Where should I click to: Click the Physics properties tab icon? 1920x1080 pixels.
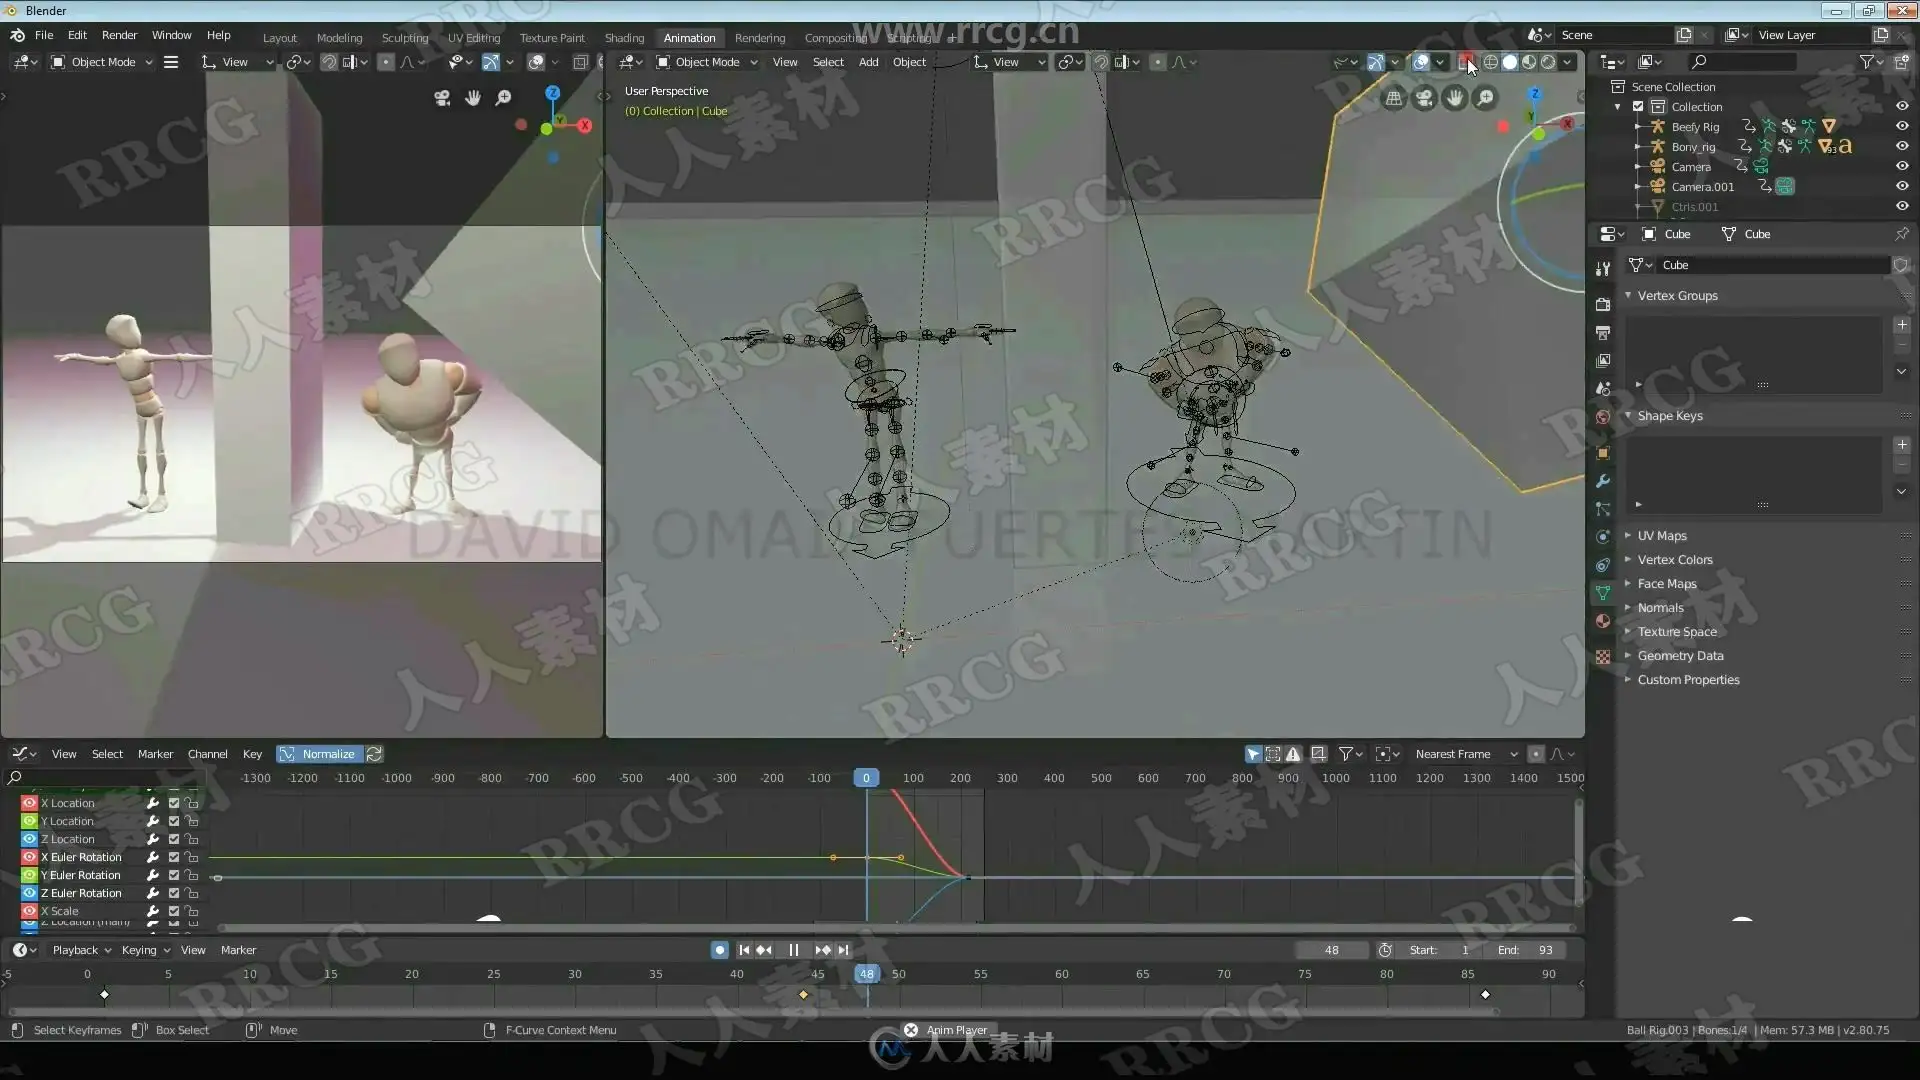[1603, 537]
